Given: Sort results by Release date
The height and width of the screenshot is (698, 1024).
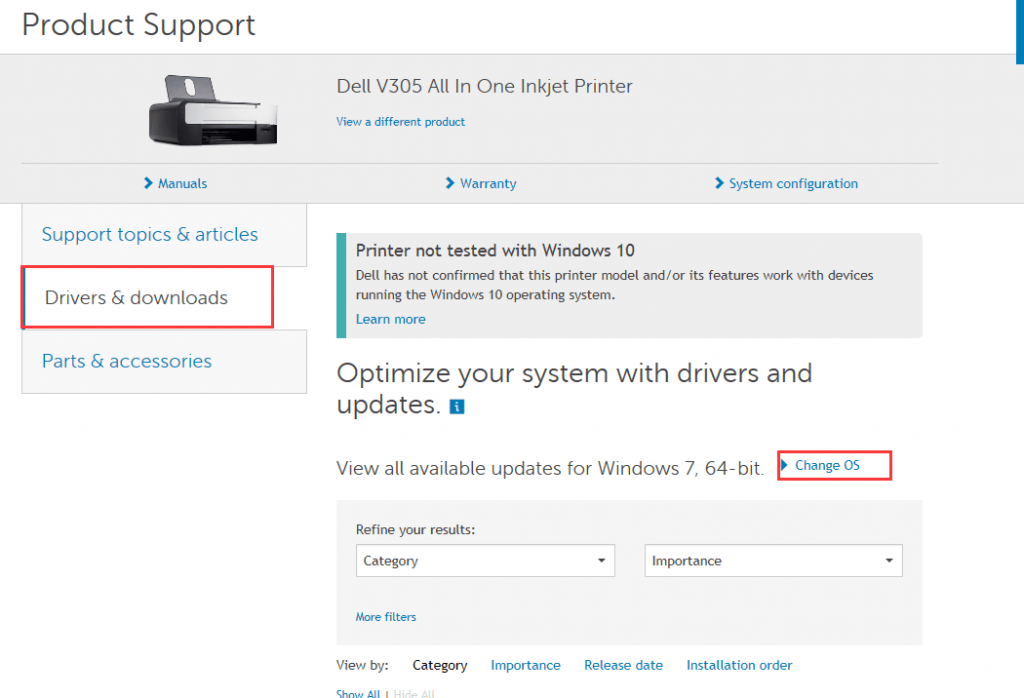Looking at the screenshot, I should coord(623,664).
